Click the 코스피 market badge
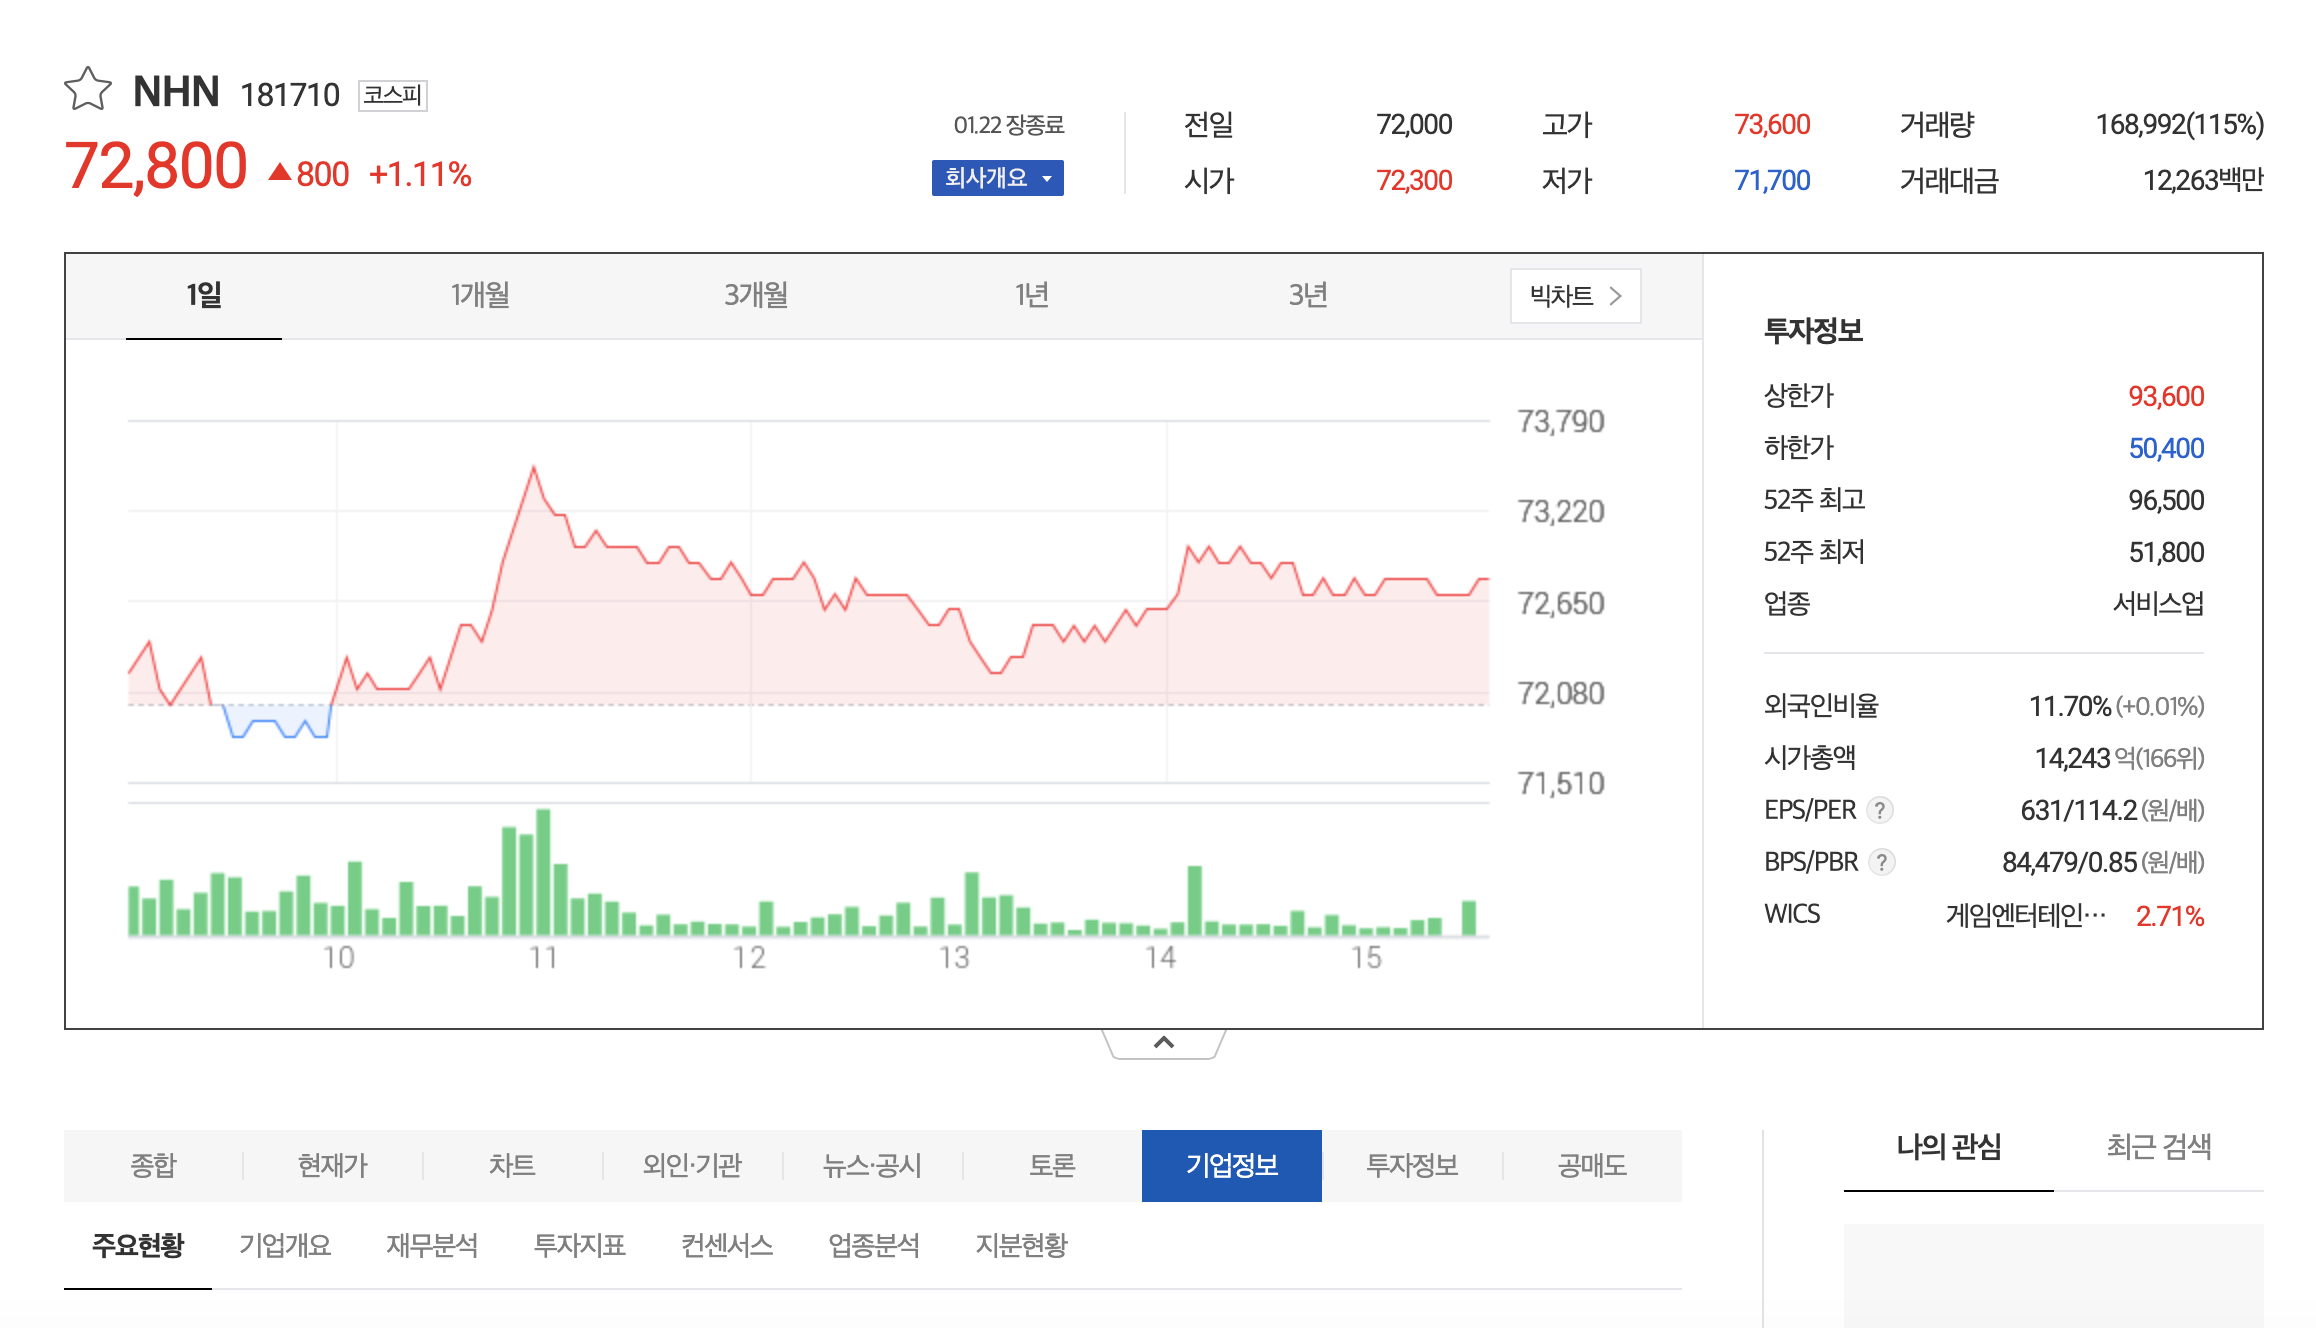 393,95
